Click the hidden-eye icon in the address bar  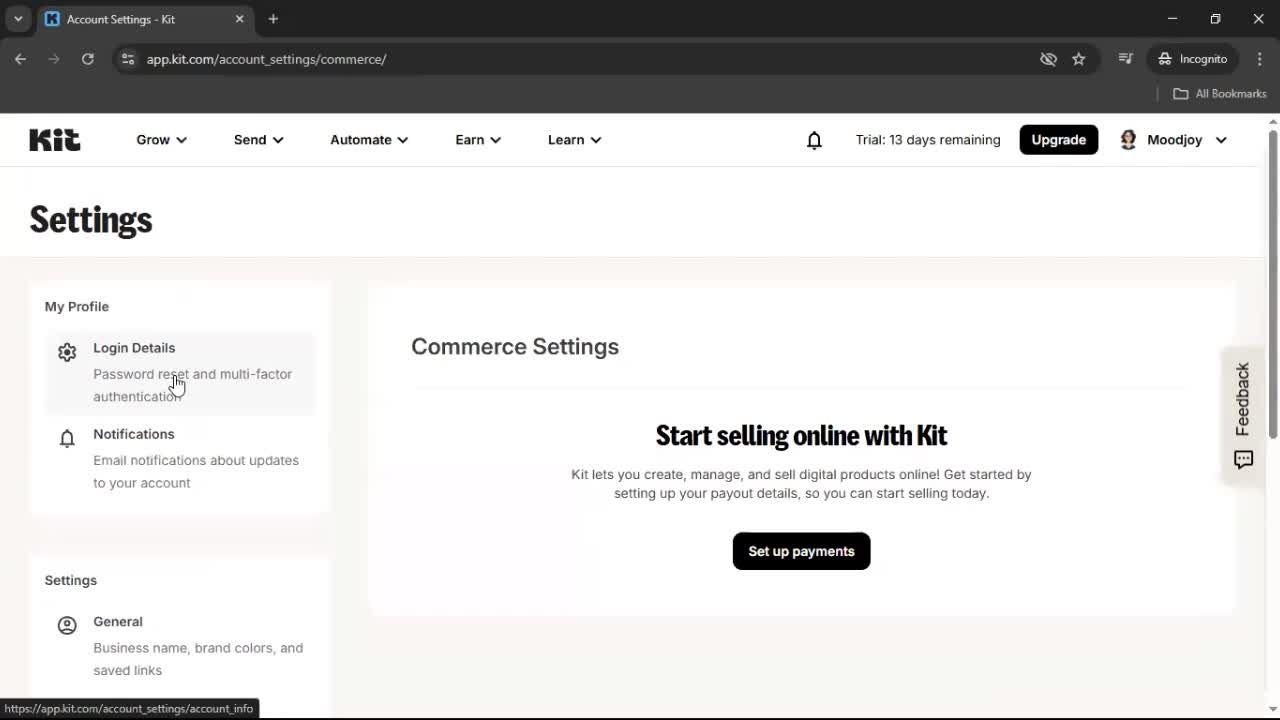coord(1048,59)
